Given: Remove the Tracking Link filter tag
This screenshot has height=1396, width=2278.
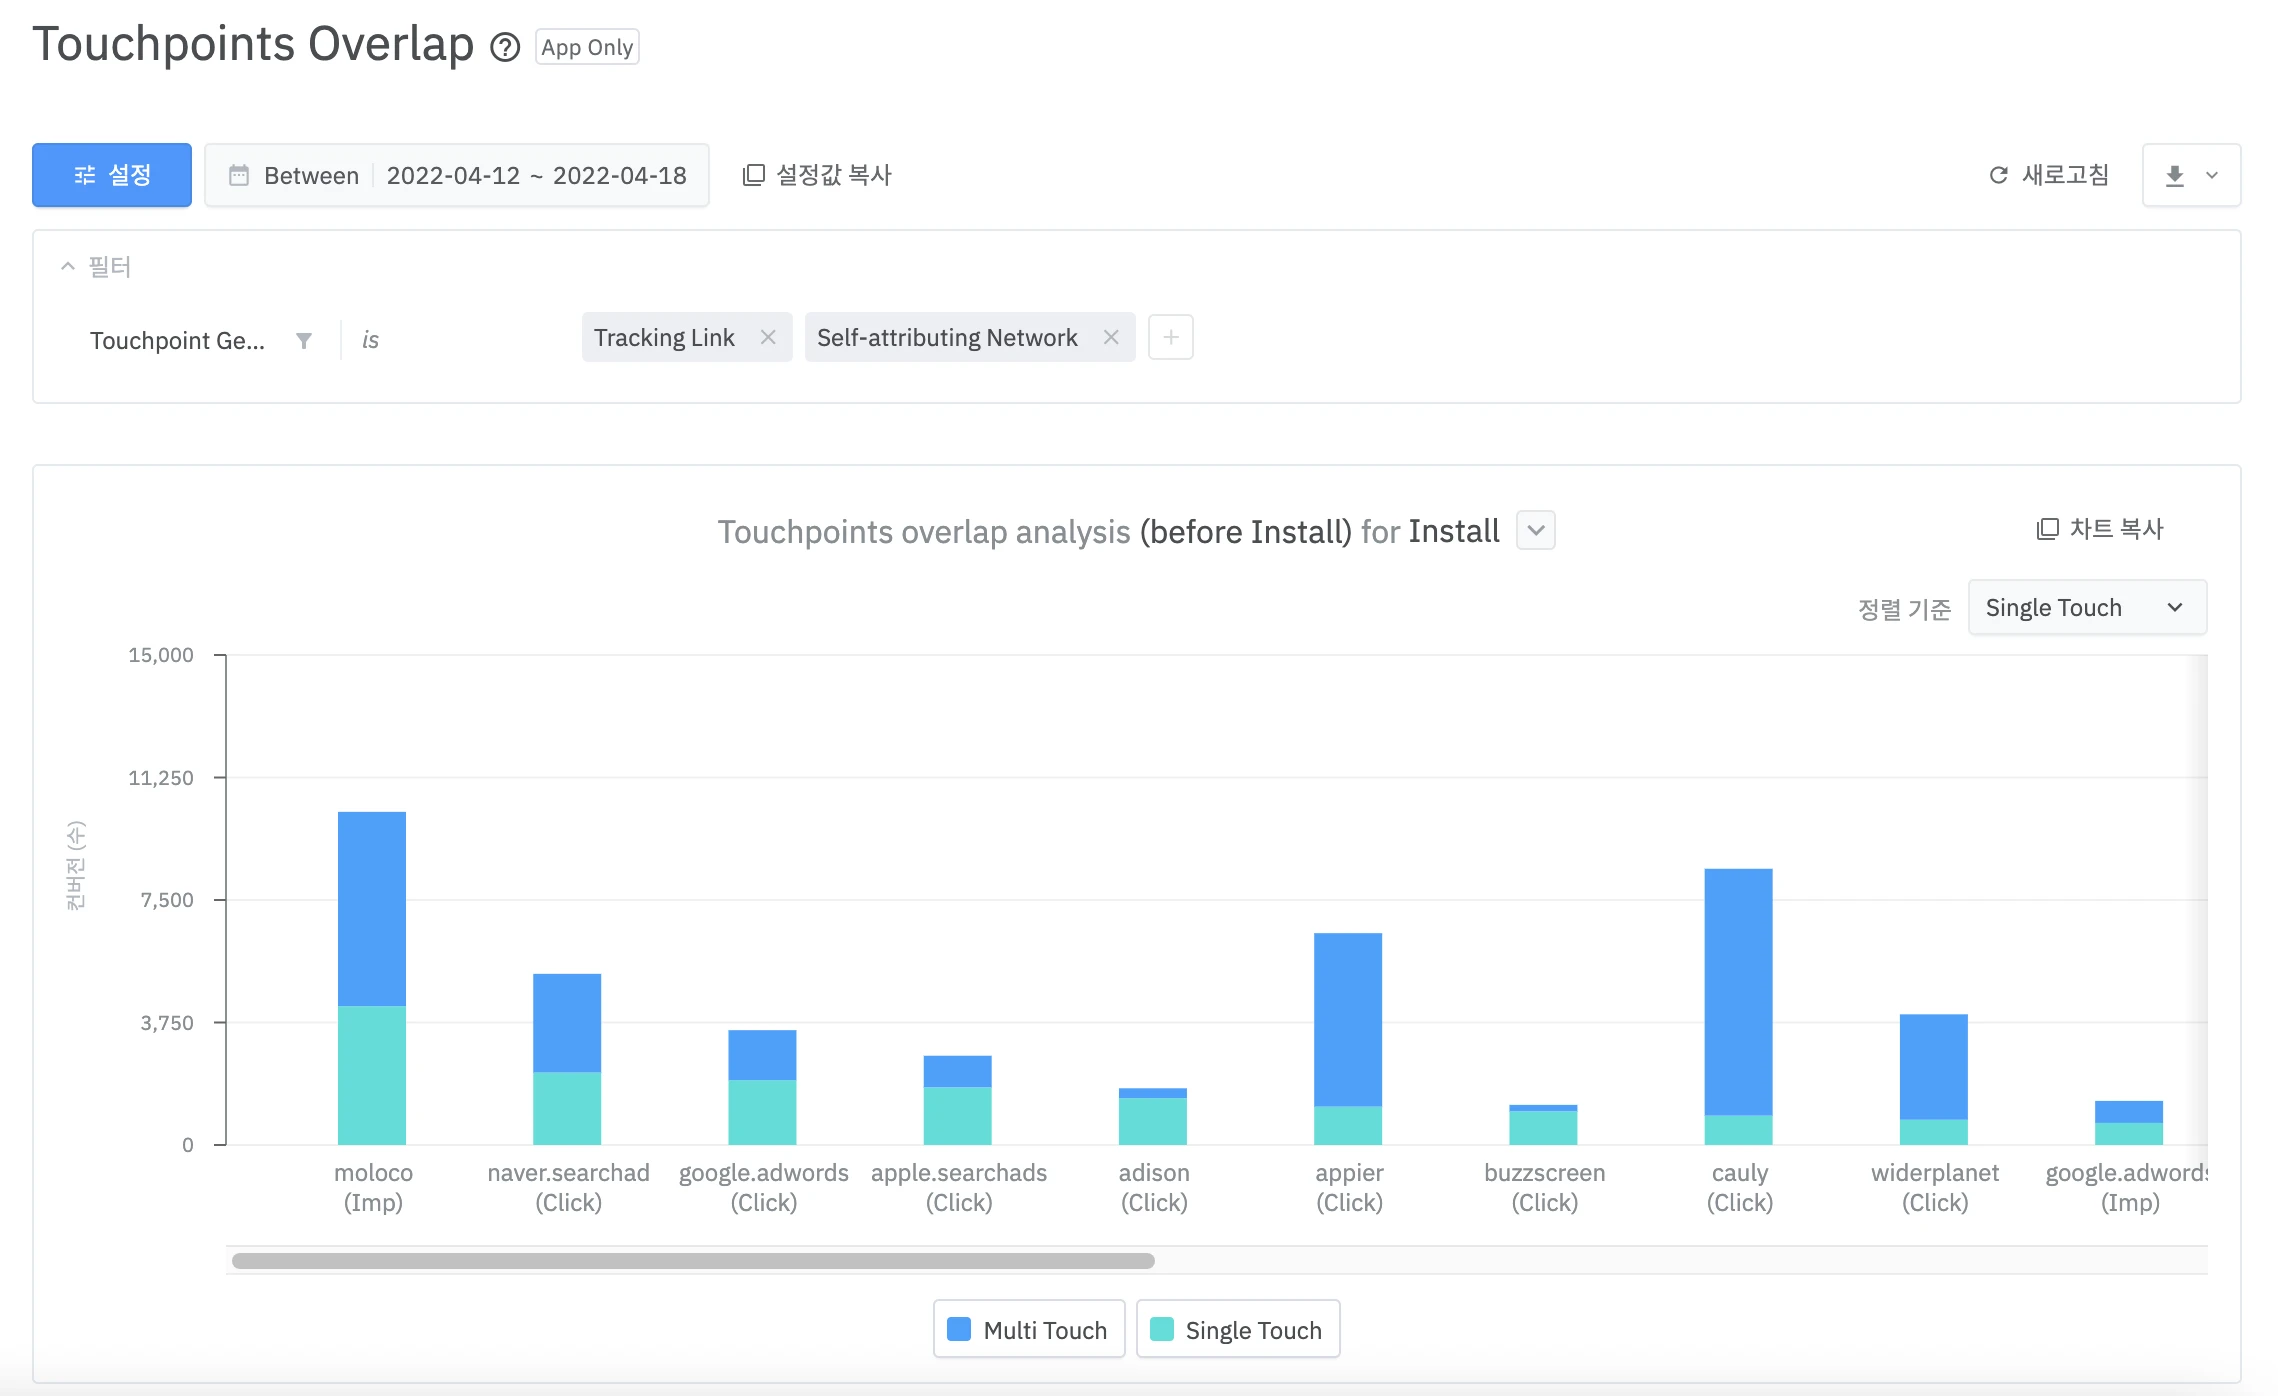Looking at the screenshot, I should point(768,338).
